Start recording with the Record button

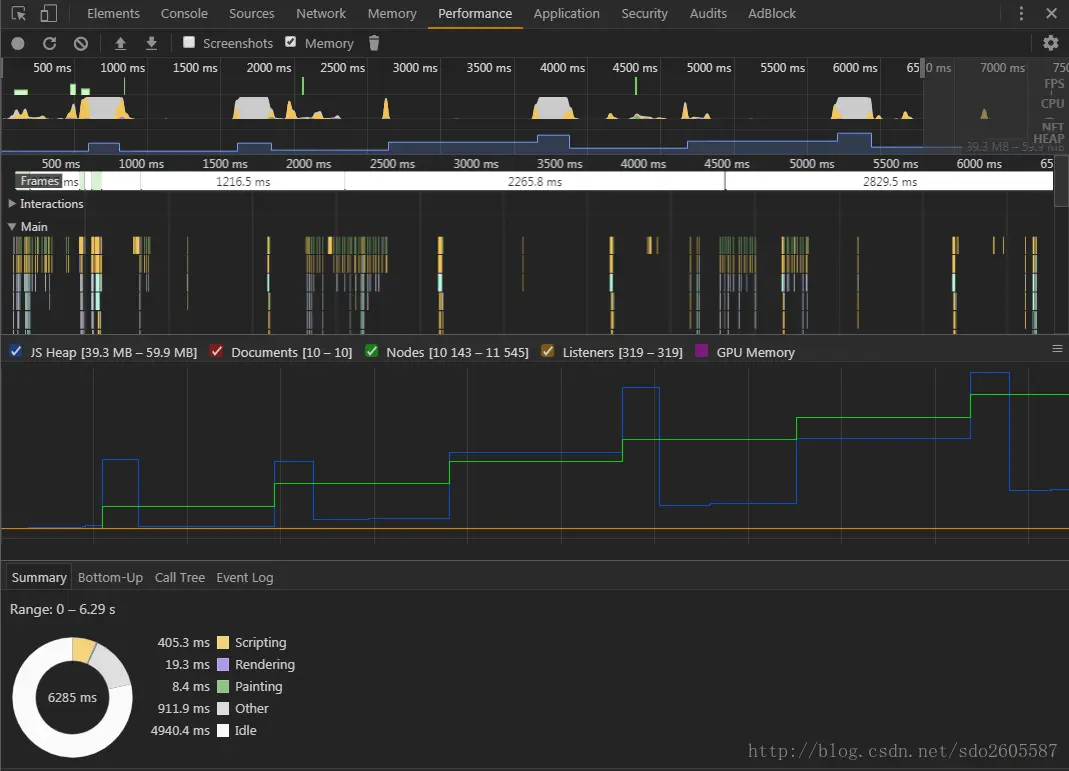click(18, 43)
